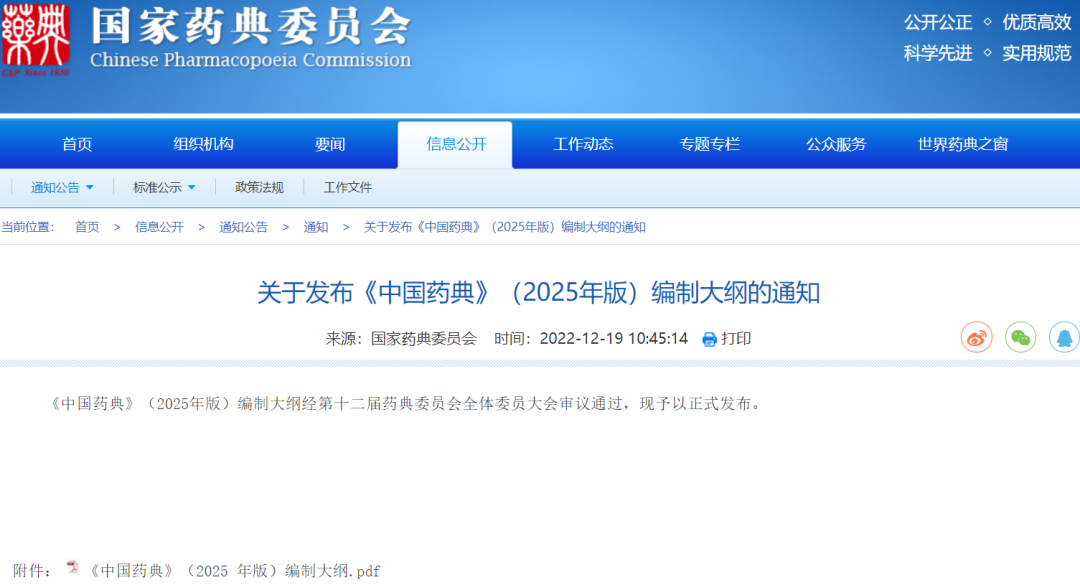Viewport: 1080px width, 585px height.
Task: Go to the 首页 navigation tab
Action: 76,144
